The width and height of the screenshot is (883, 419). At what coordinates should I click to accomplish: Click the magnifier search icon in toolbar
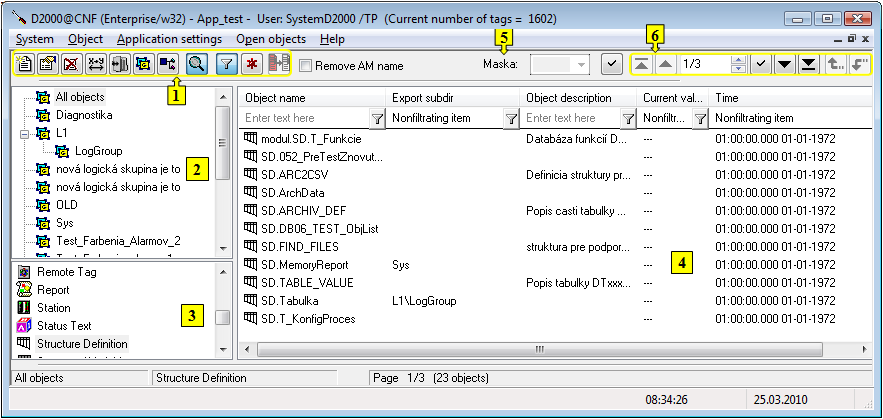(x=197, y=64)
